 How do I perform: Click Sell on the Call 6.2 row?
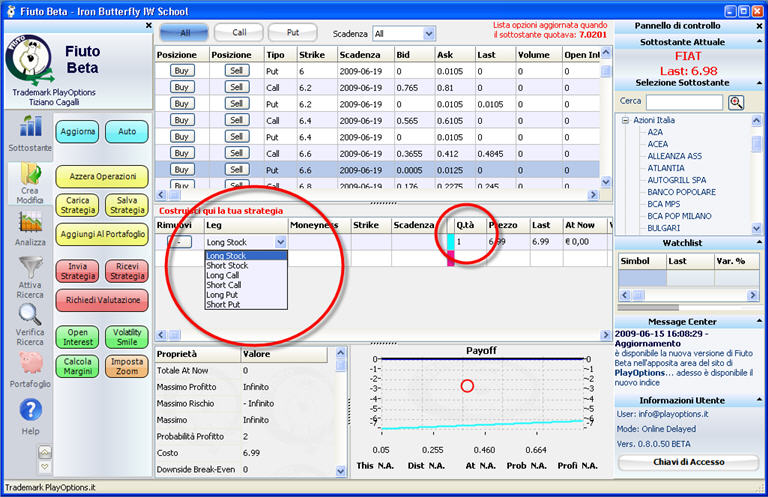[237, 87]
